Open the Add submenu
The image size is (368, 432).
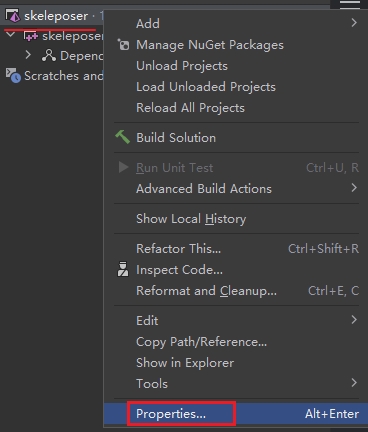click(x=236, y=24)
